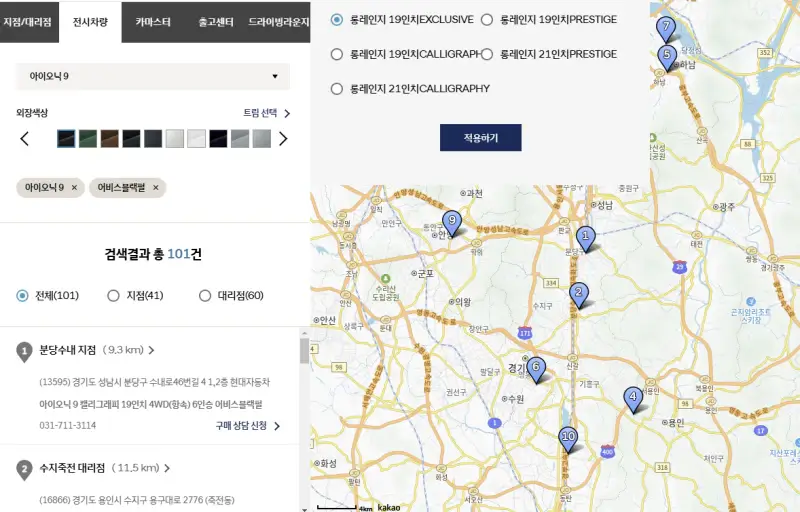Switch to 드라이빙라운지 tab

[x=279, y=22]
